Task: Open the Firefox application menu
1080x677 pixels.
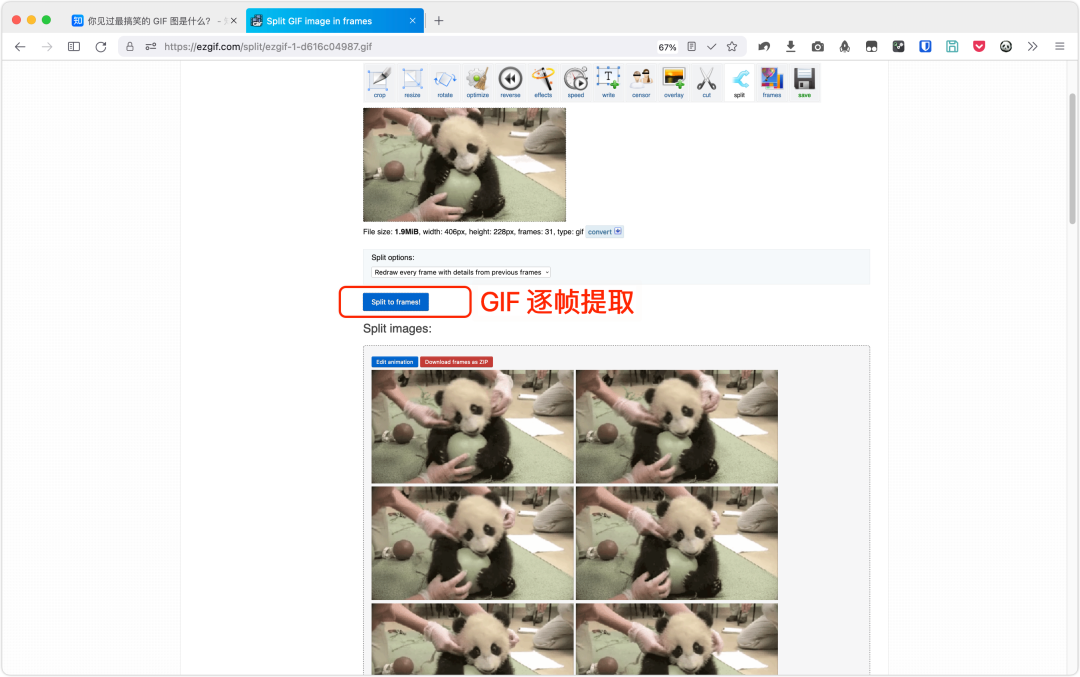Action: pos(1059,47)
